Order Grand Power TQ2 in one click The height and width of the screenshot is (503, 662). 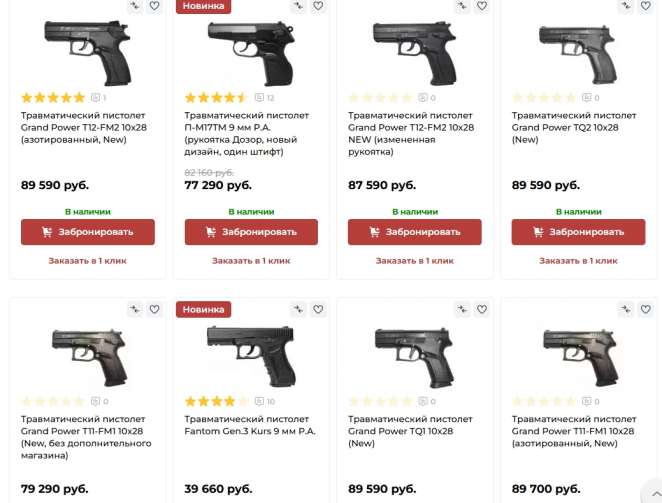coord(579,261)
